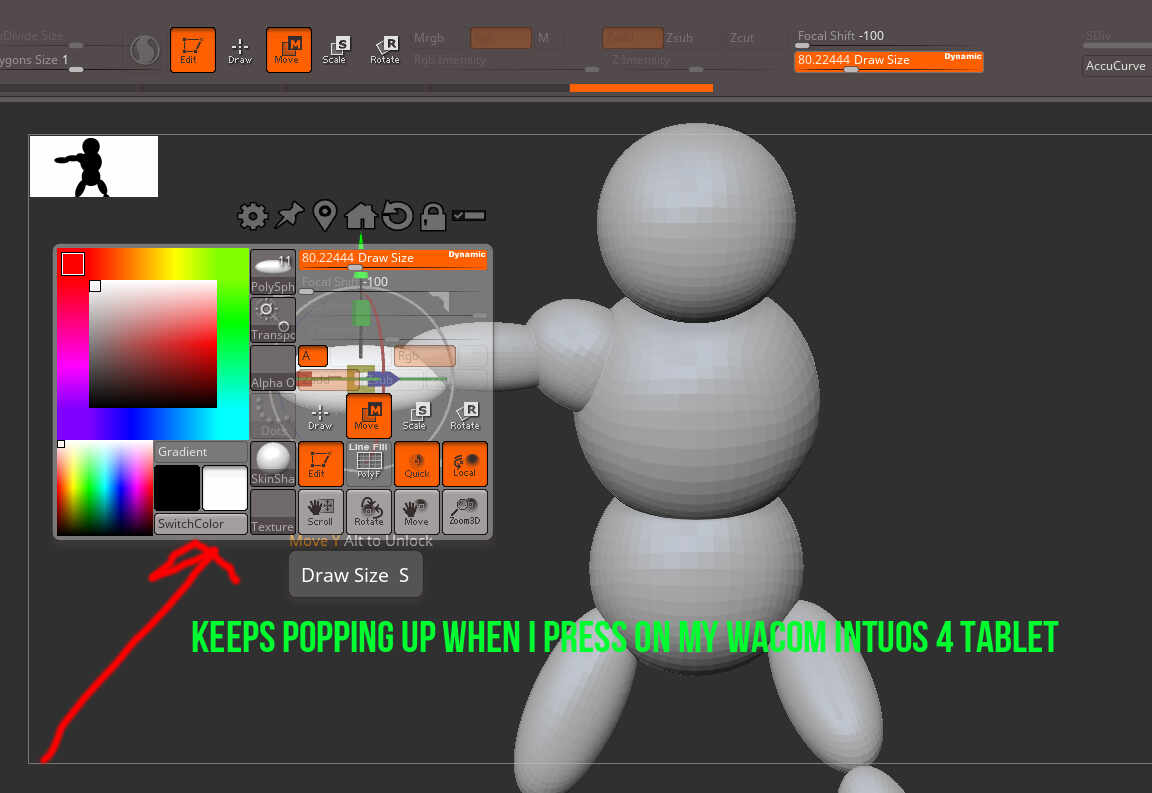
Task: Pick a shade in the red saturation square
Action: click(153, 344)
